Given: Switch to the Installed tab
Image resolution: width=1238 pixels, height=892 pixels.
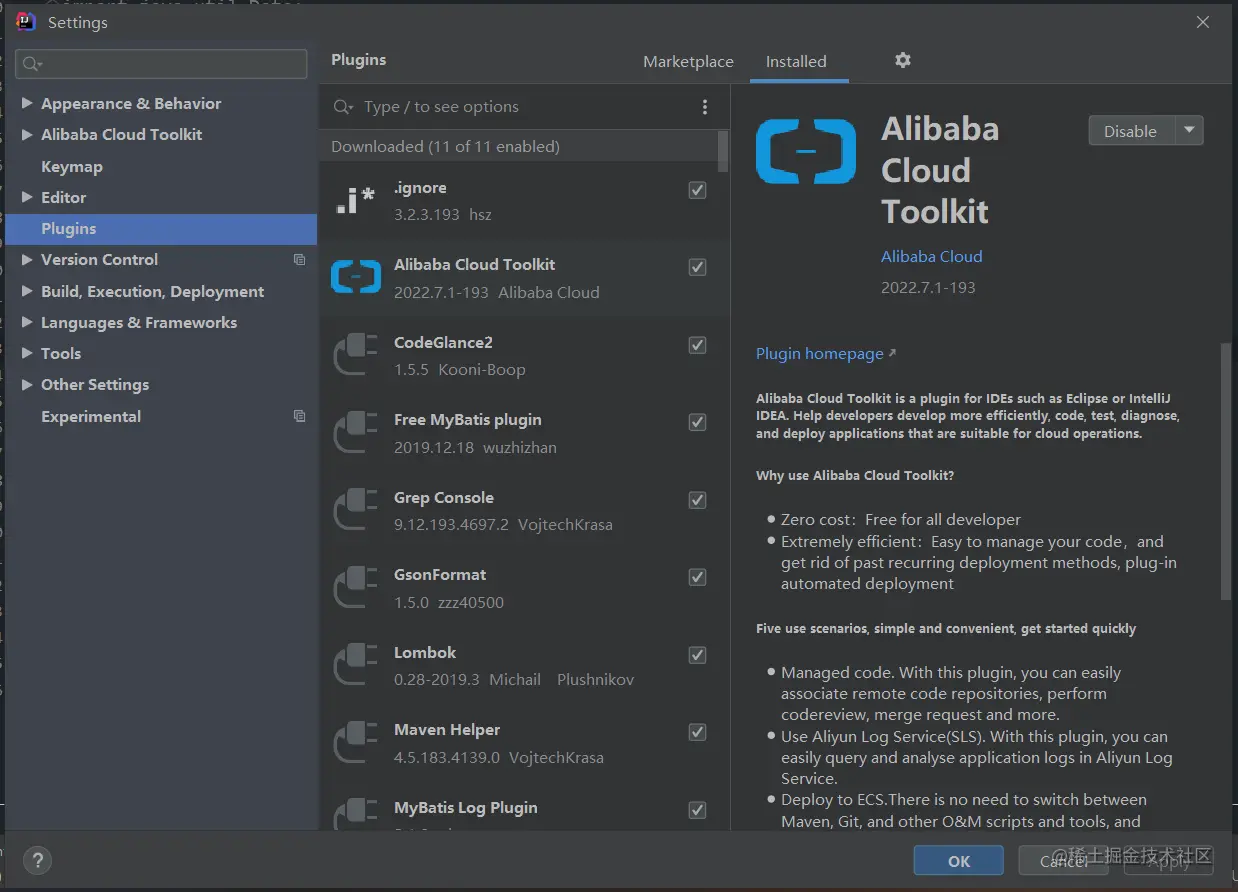Looking at the screenshot, I should [x=796, y=61].
